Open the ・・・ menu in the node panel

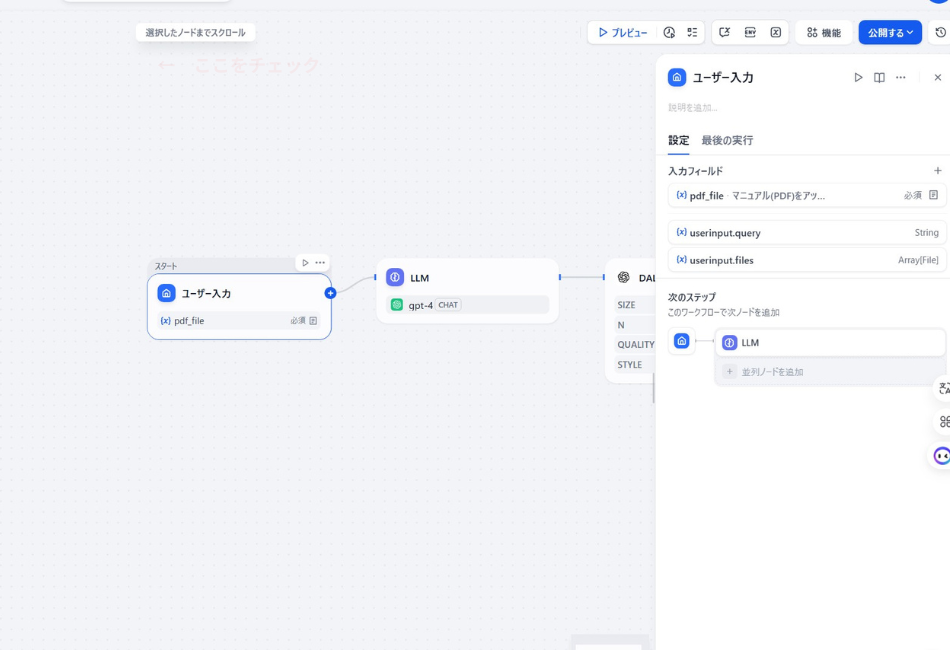point(900,77)
